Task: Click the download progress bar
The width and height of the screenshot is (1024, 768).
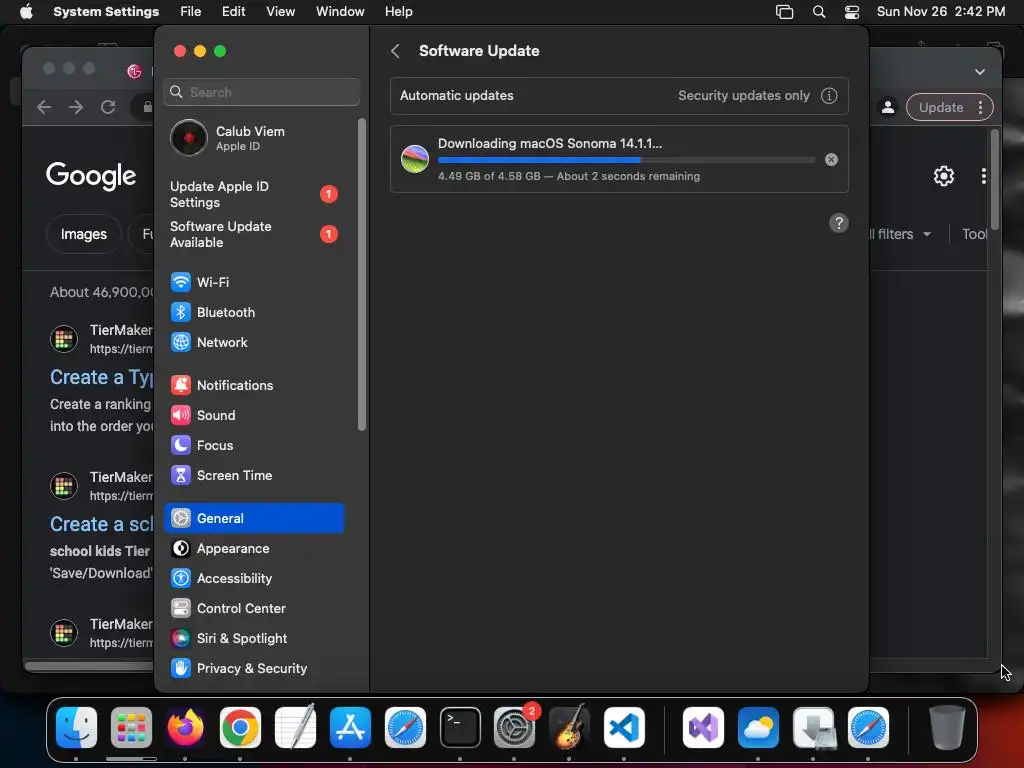Action: coord(626,160)
